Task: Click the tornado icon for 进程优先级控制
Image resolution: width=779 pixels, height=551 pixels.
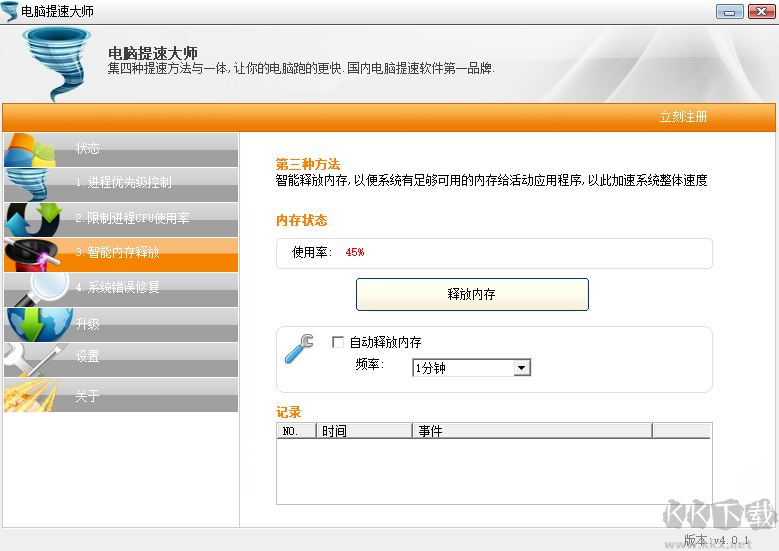Action: point(30,184)
